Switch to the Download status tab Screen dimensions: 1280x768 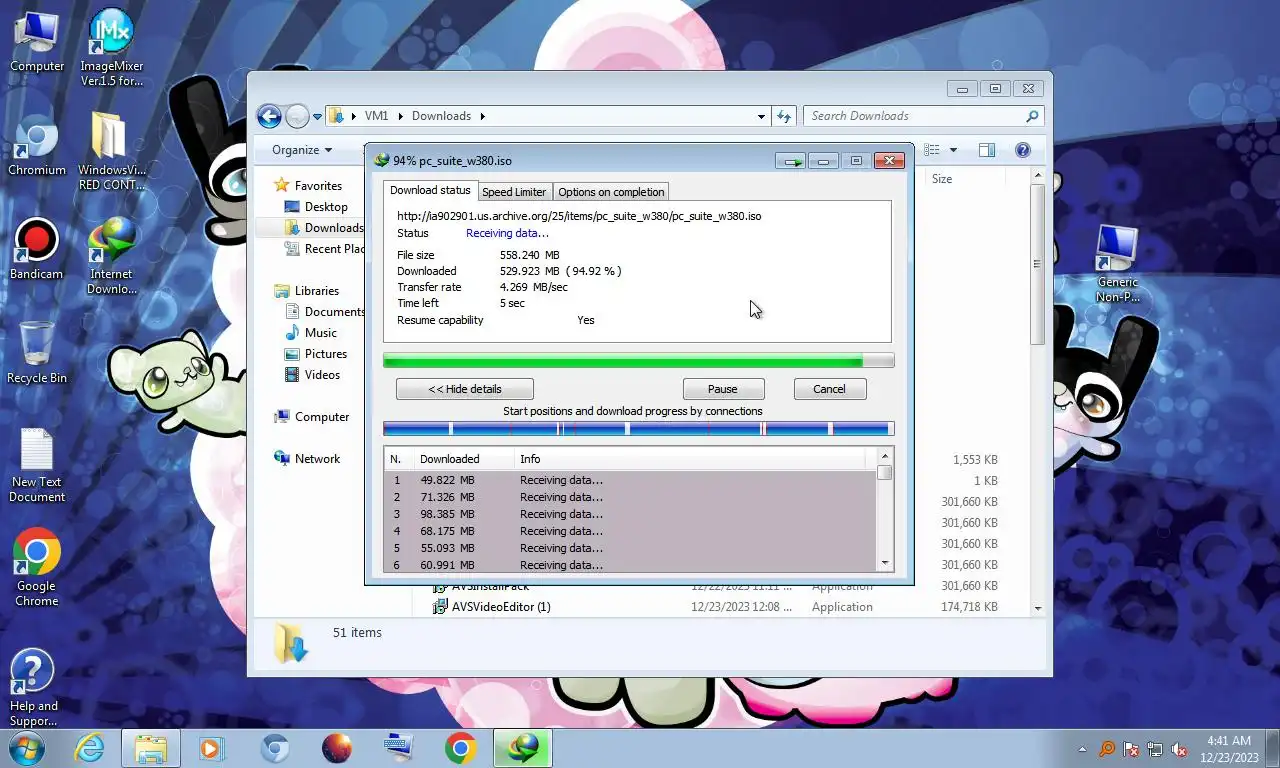(430, 190)
